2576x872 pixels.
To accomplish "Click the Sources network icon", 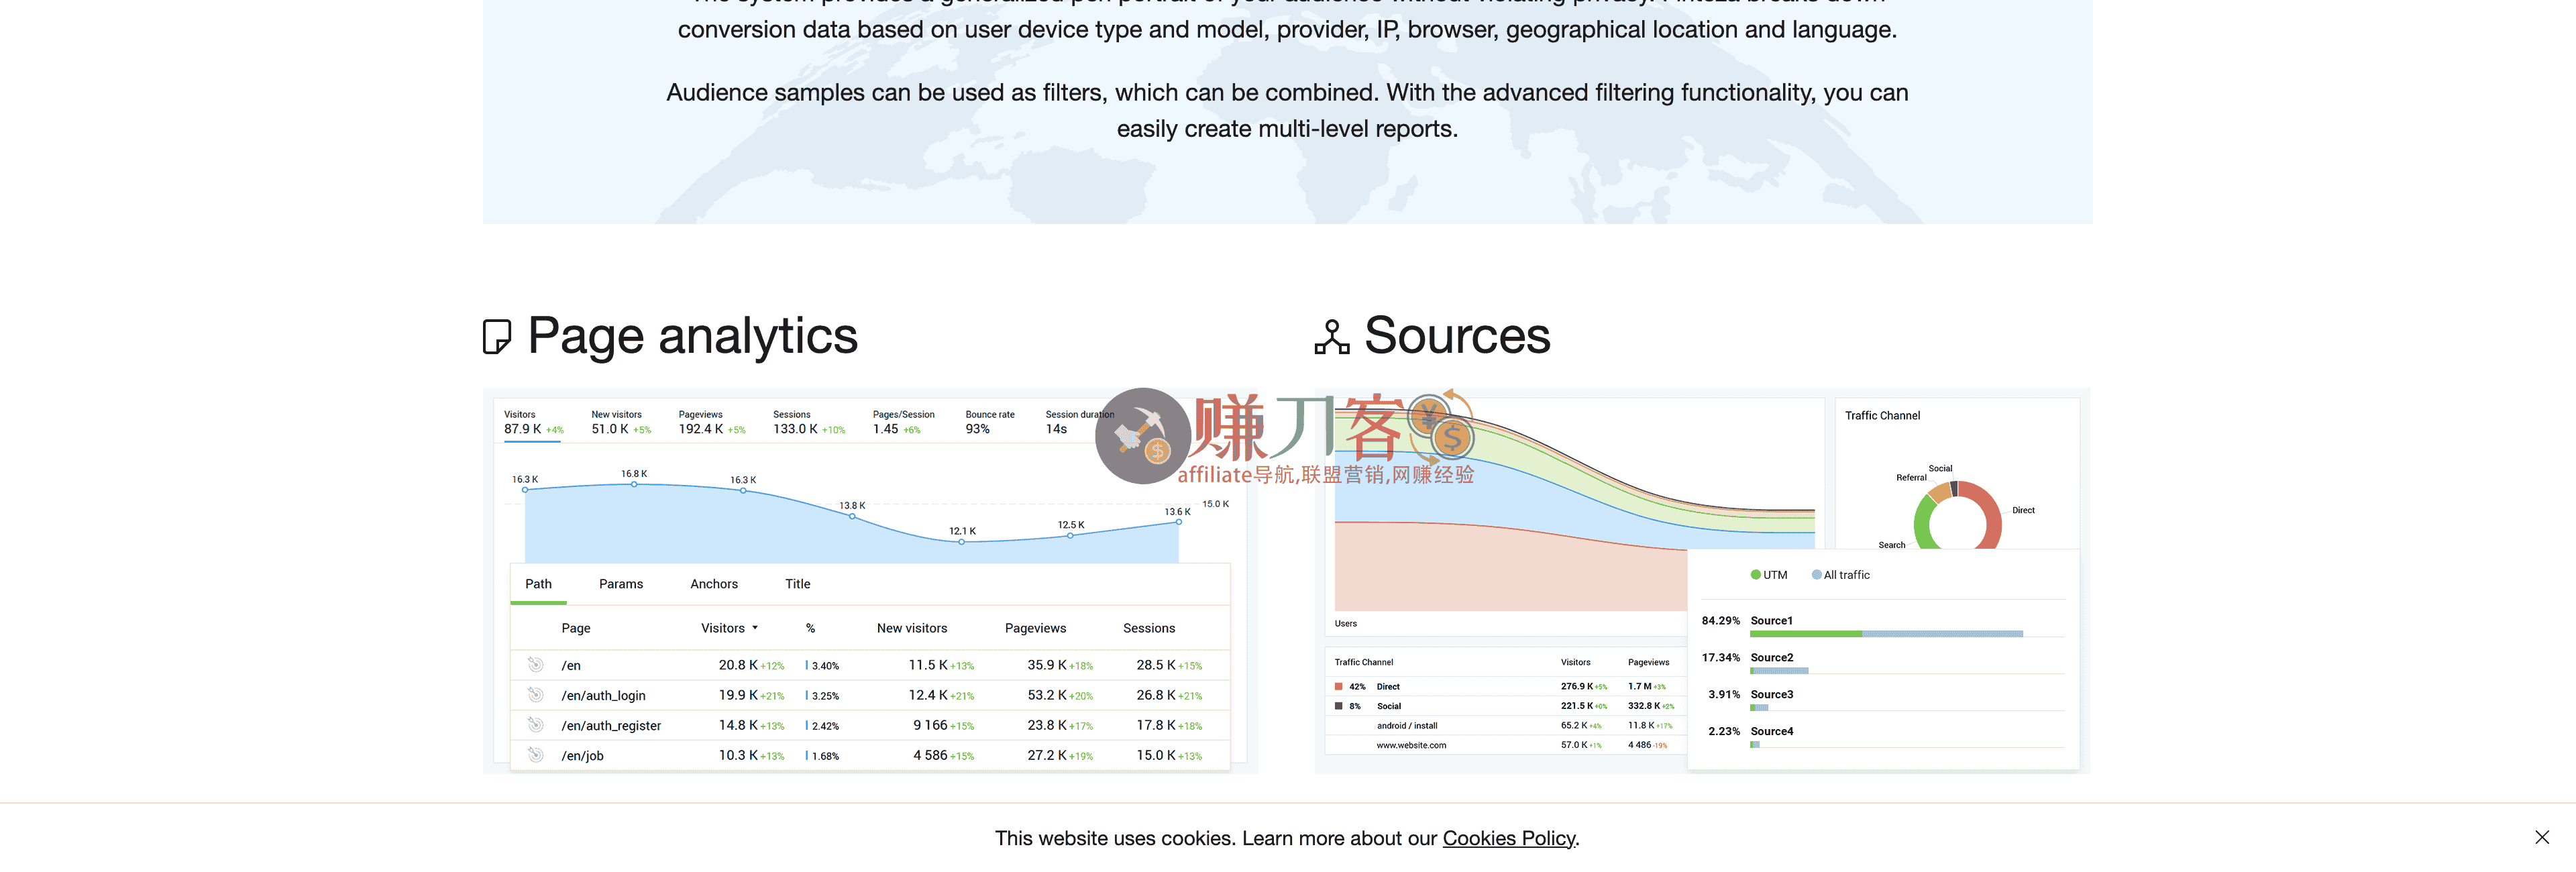I will pos(1331,337).
